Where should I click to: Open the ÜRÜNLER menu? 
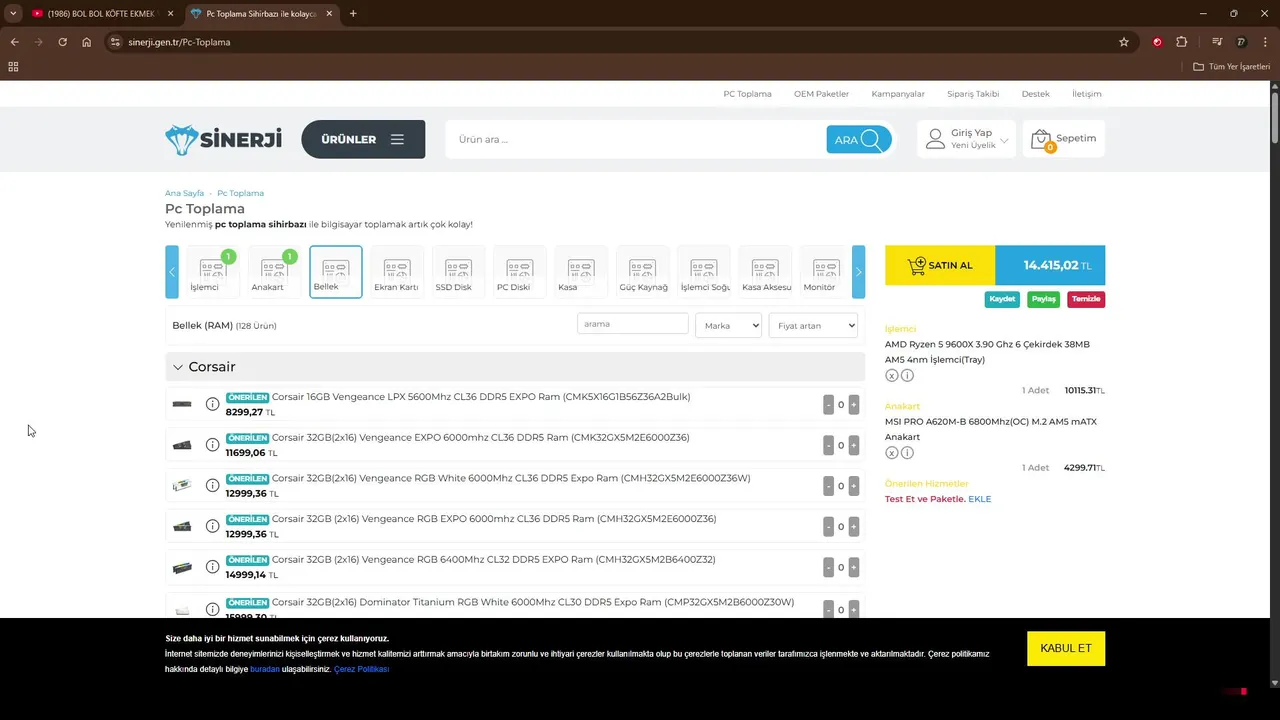(x=363, y=139)
